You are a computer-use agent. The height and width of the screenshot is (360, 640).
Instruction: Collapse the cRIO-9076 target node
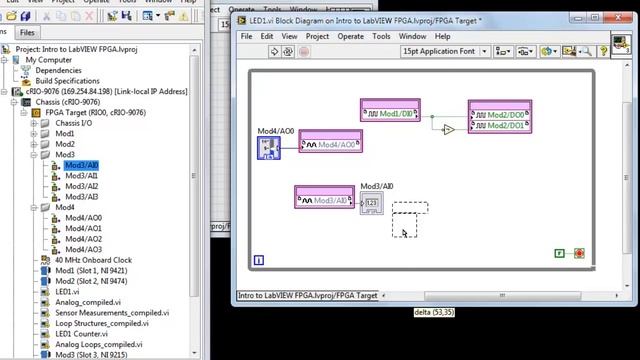[4, 91]
